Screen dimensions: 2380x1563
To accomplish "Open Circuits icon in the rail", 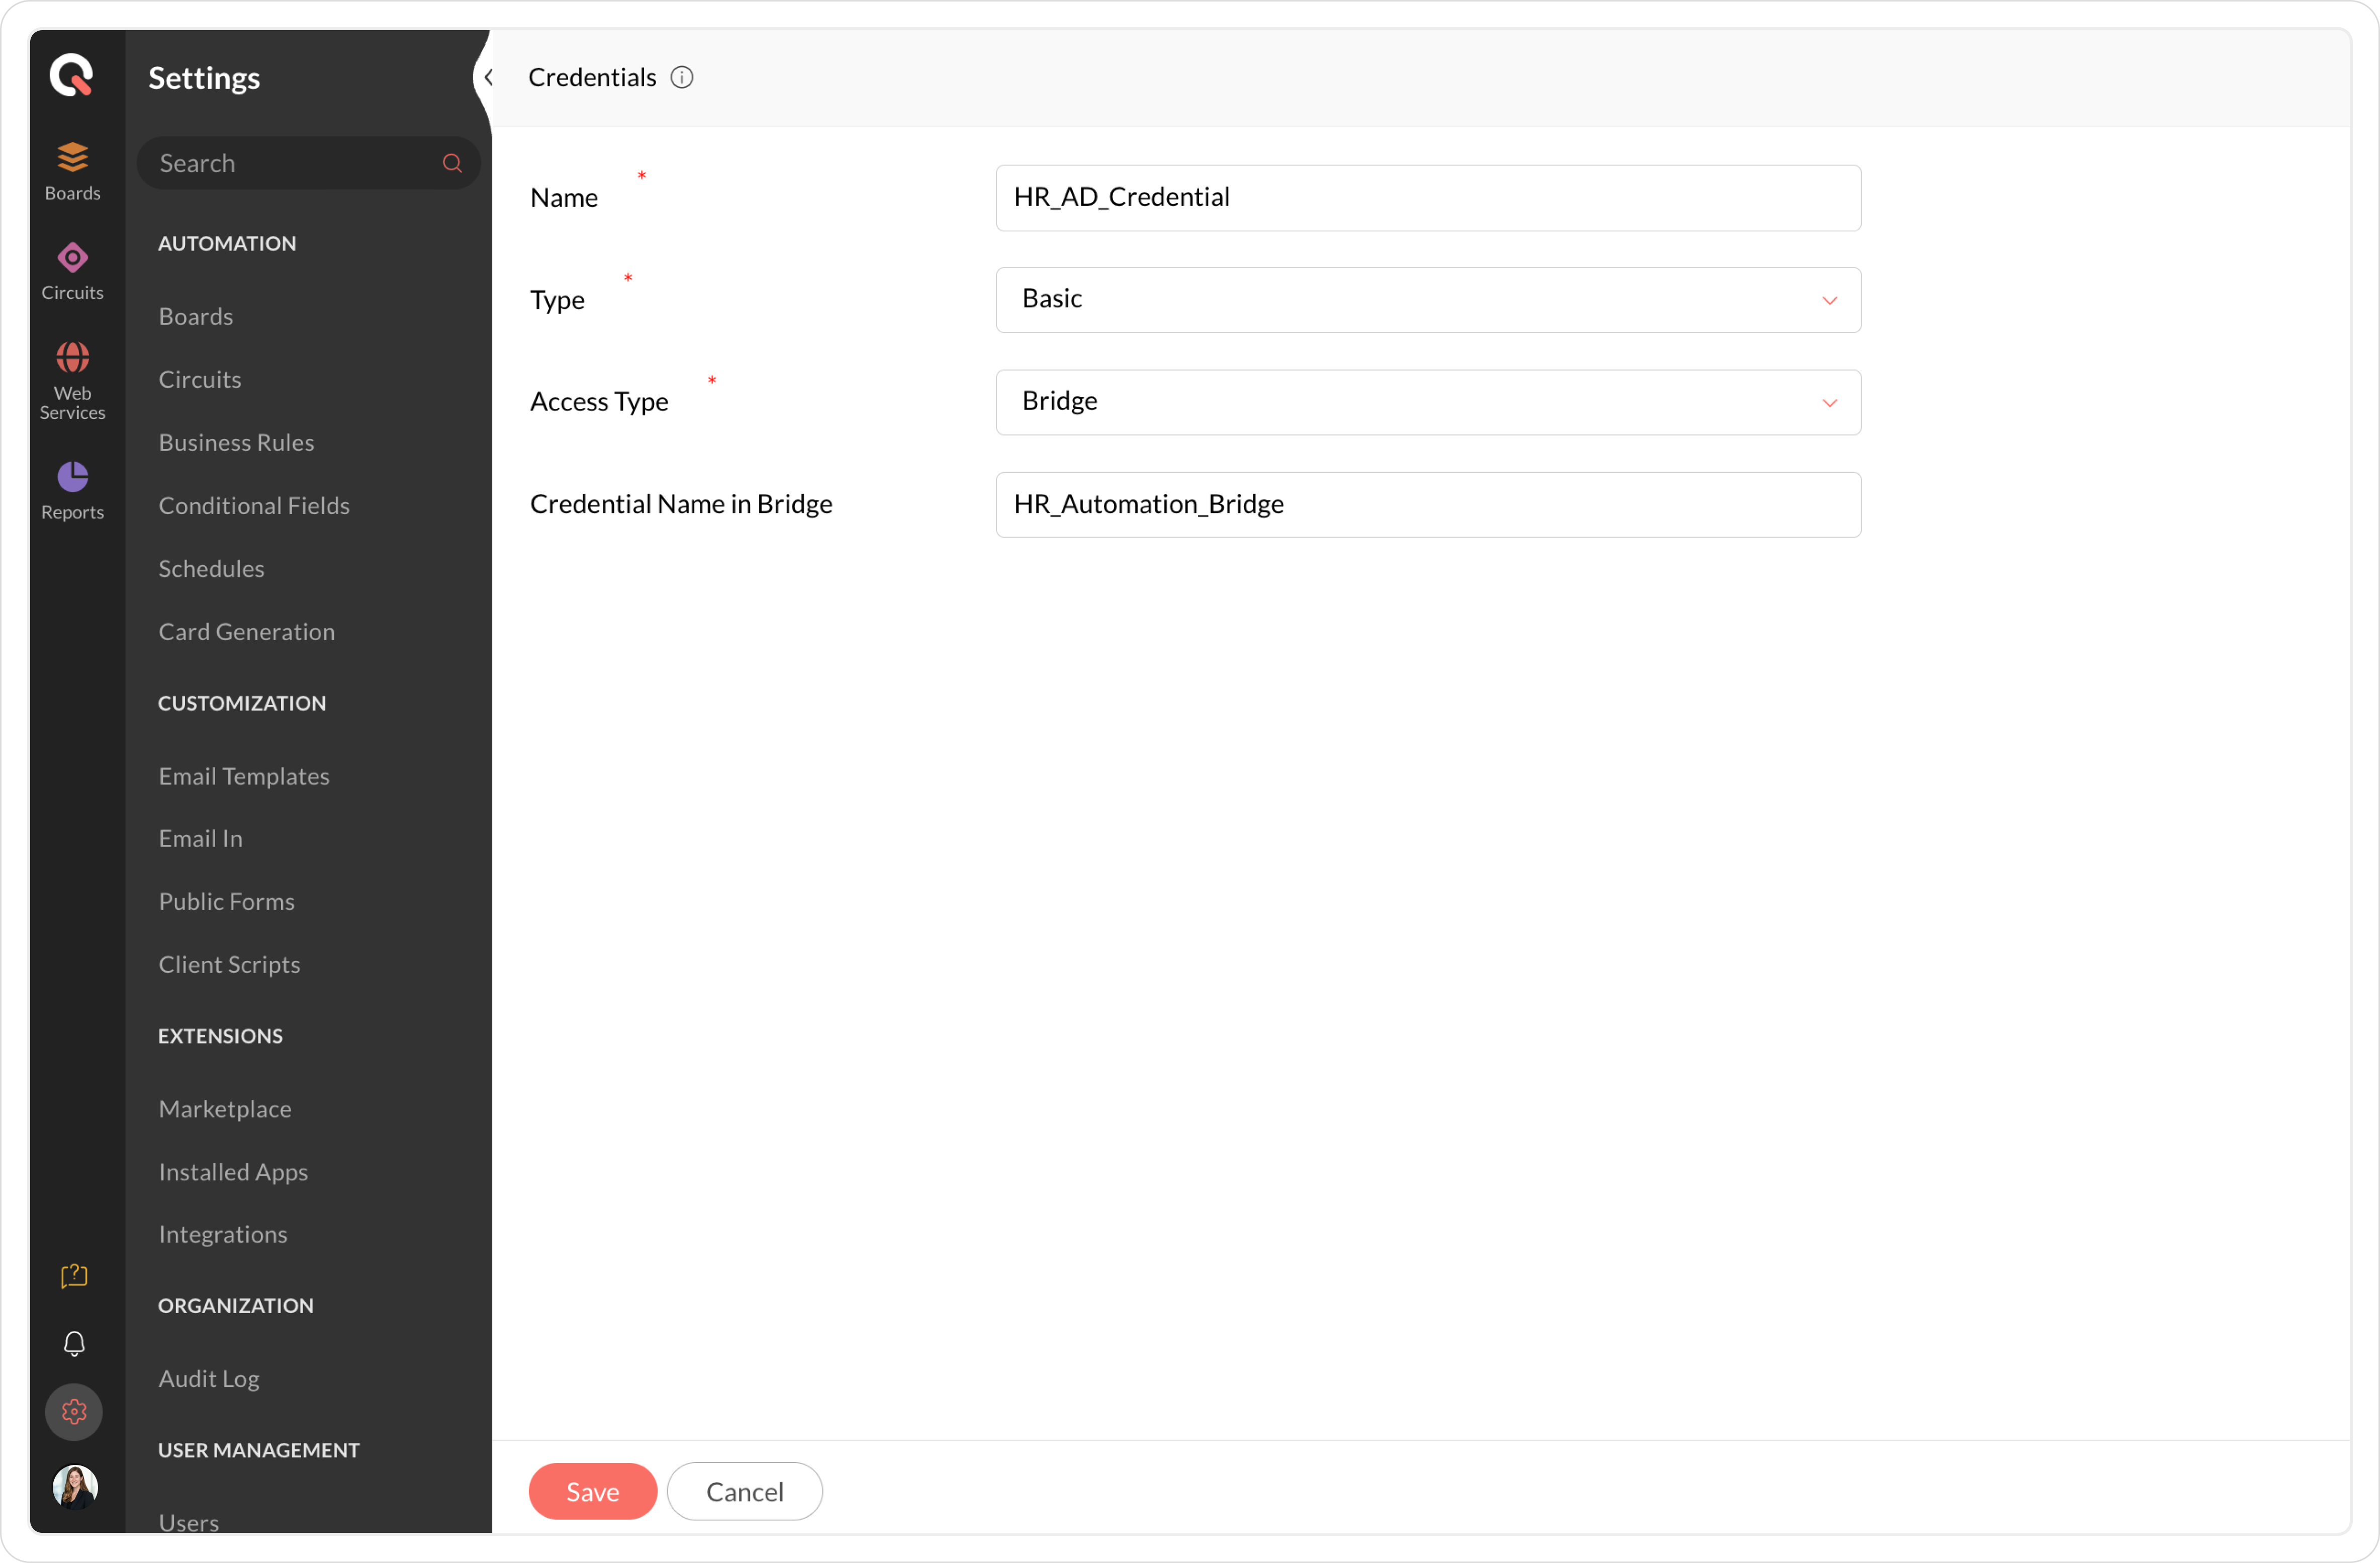I will click(72, 270).
